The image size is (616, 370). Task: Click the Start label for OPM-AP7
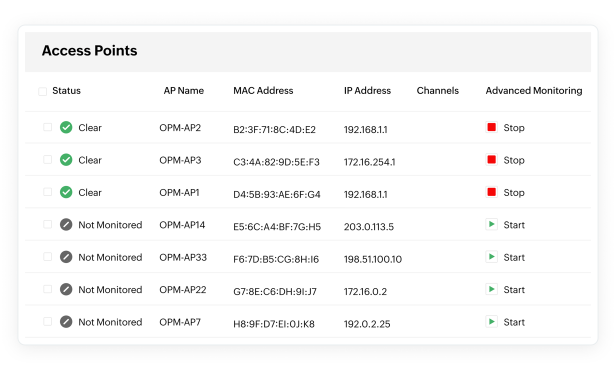pos(514,322)
